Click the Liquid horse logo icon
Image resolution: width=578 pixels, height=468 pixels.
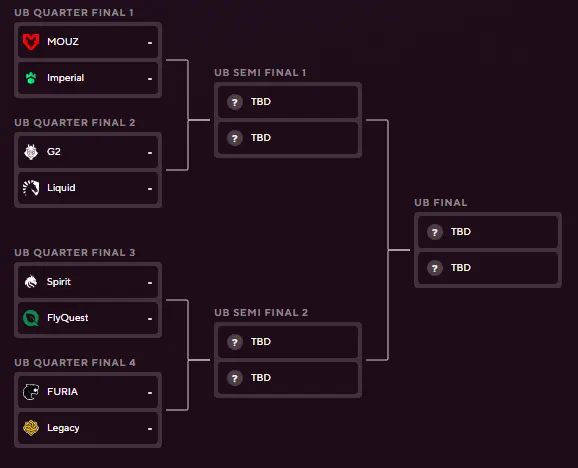click(x=31, y=188)
